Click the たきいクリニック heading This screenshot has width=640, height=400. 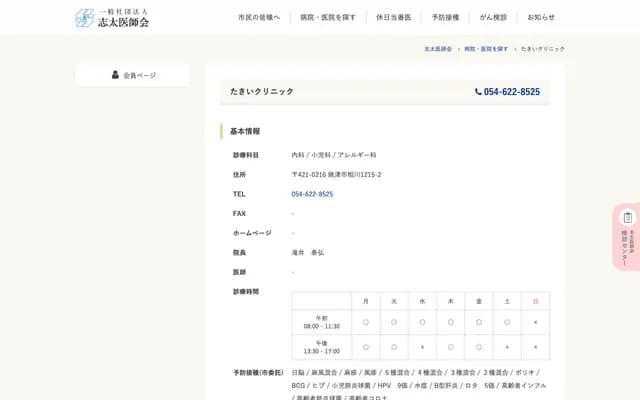[262, 92]
